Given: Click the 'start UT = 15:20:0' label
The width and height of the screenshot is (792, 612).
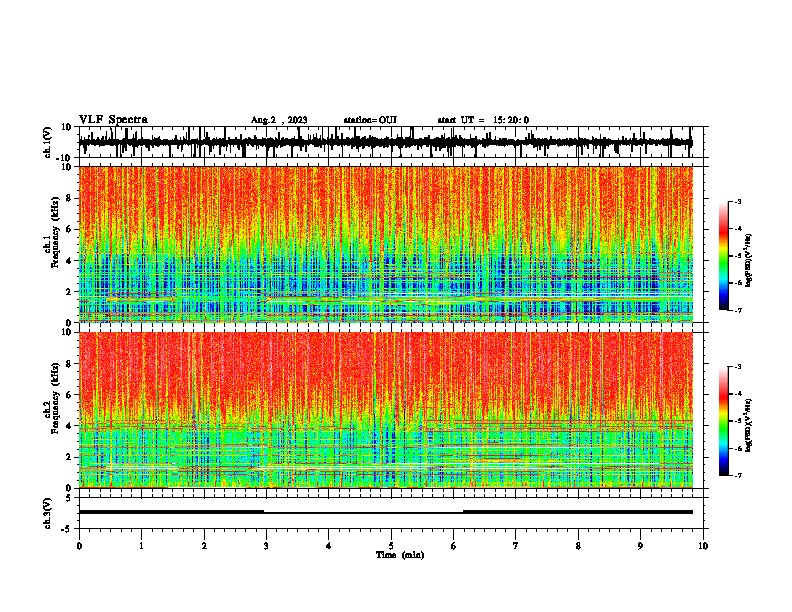Looking at the screenshot, I should [x=483, y=120].
